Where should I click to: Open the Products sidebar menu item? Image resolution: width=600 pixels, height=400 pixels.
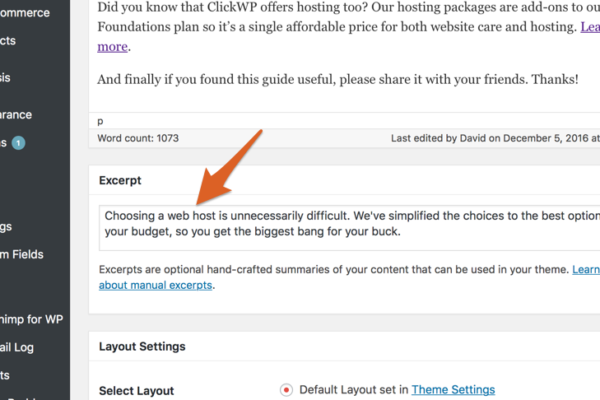[x=8, y=41]
